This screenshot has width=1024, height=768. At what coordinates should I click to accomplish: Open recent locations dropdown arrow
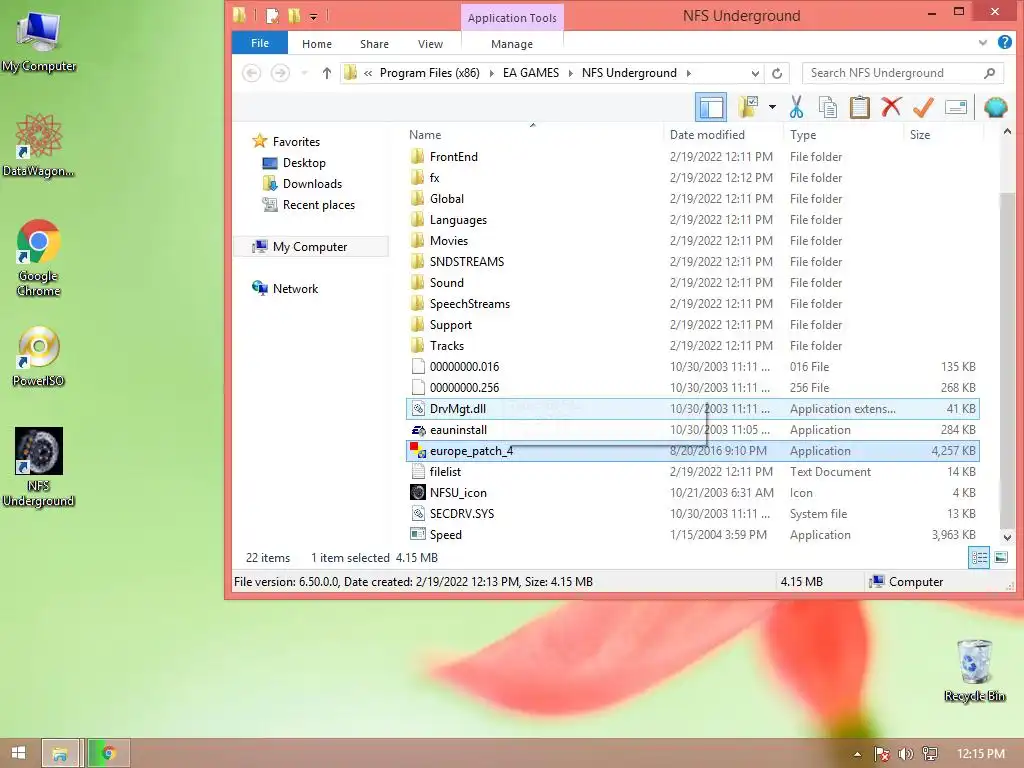(x=304, y=73)
